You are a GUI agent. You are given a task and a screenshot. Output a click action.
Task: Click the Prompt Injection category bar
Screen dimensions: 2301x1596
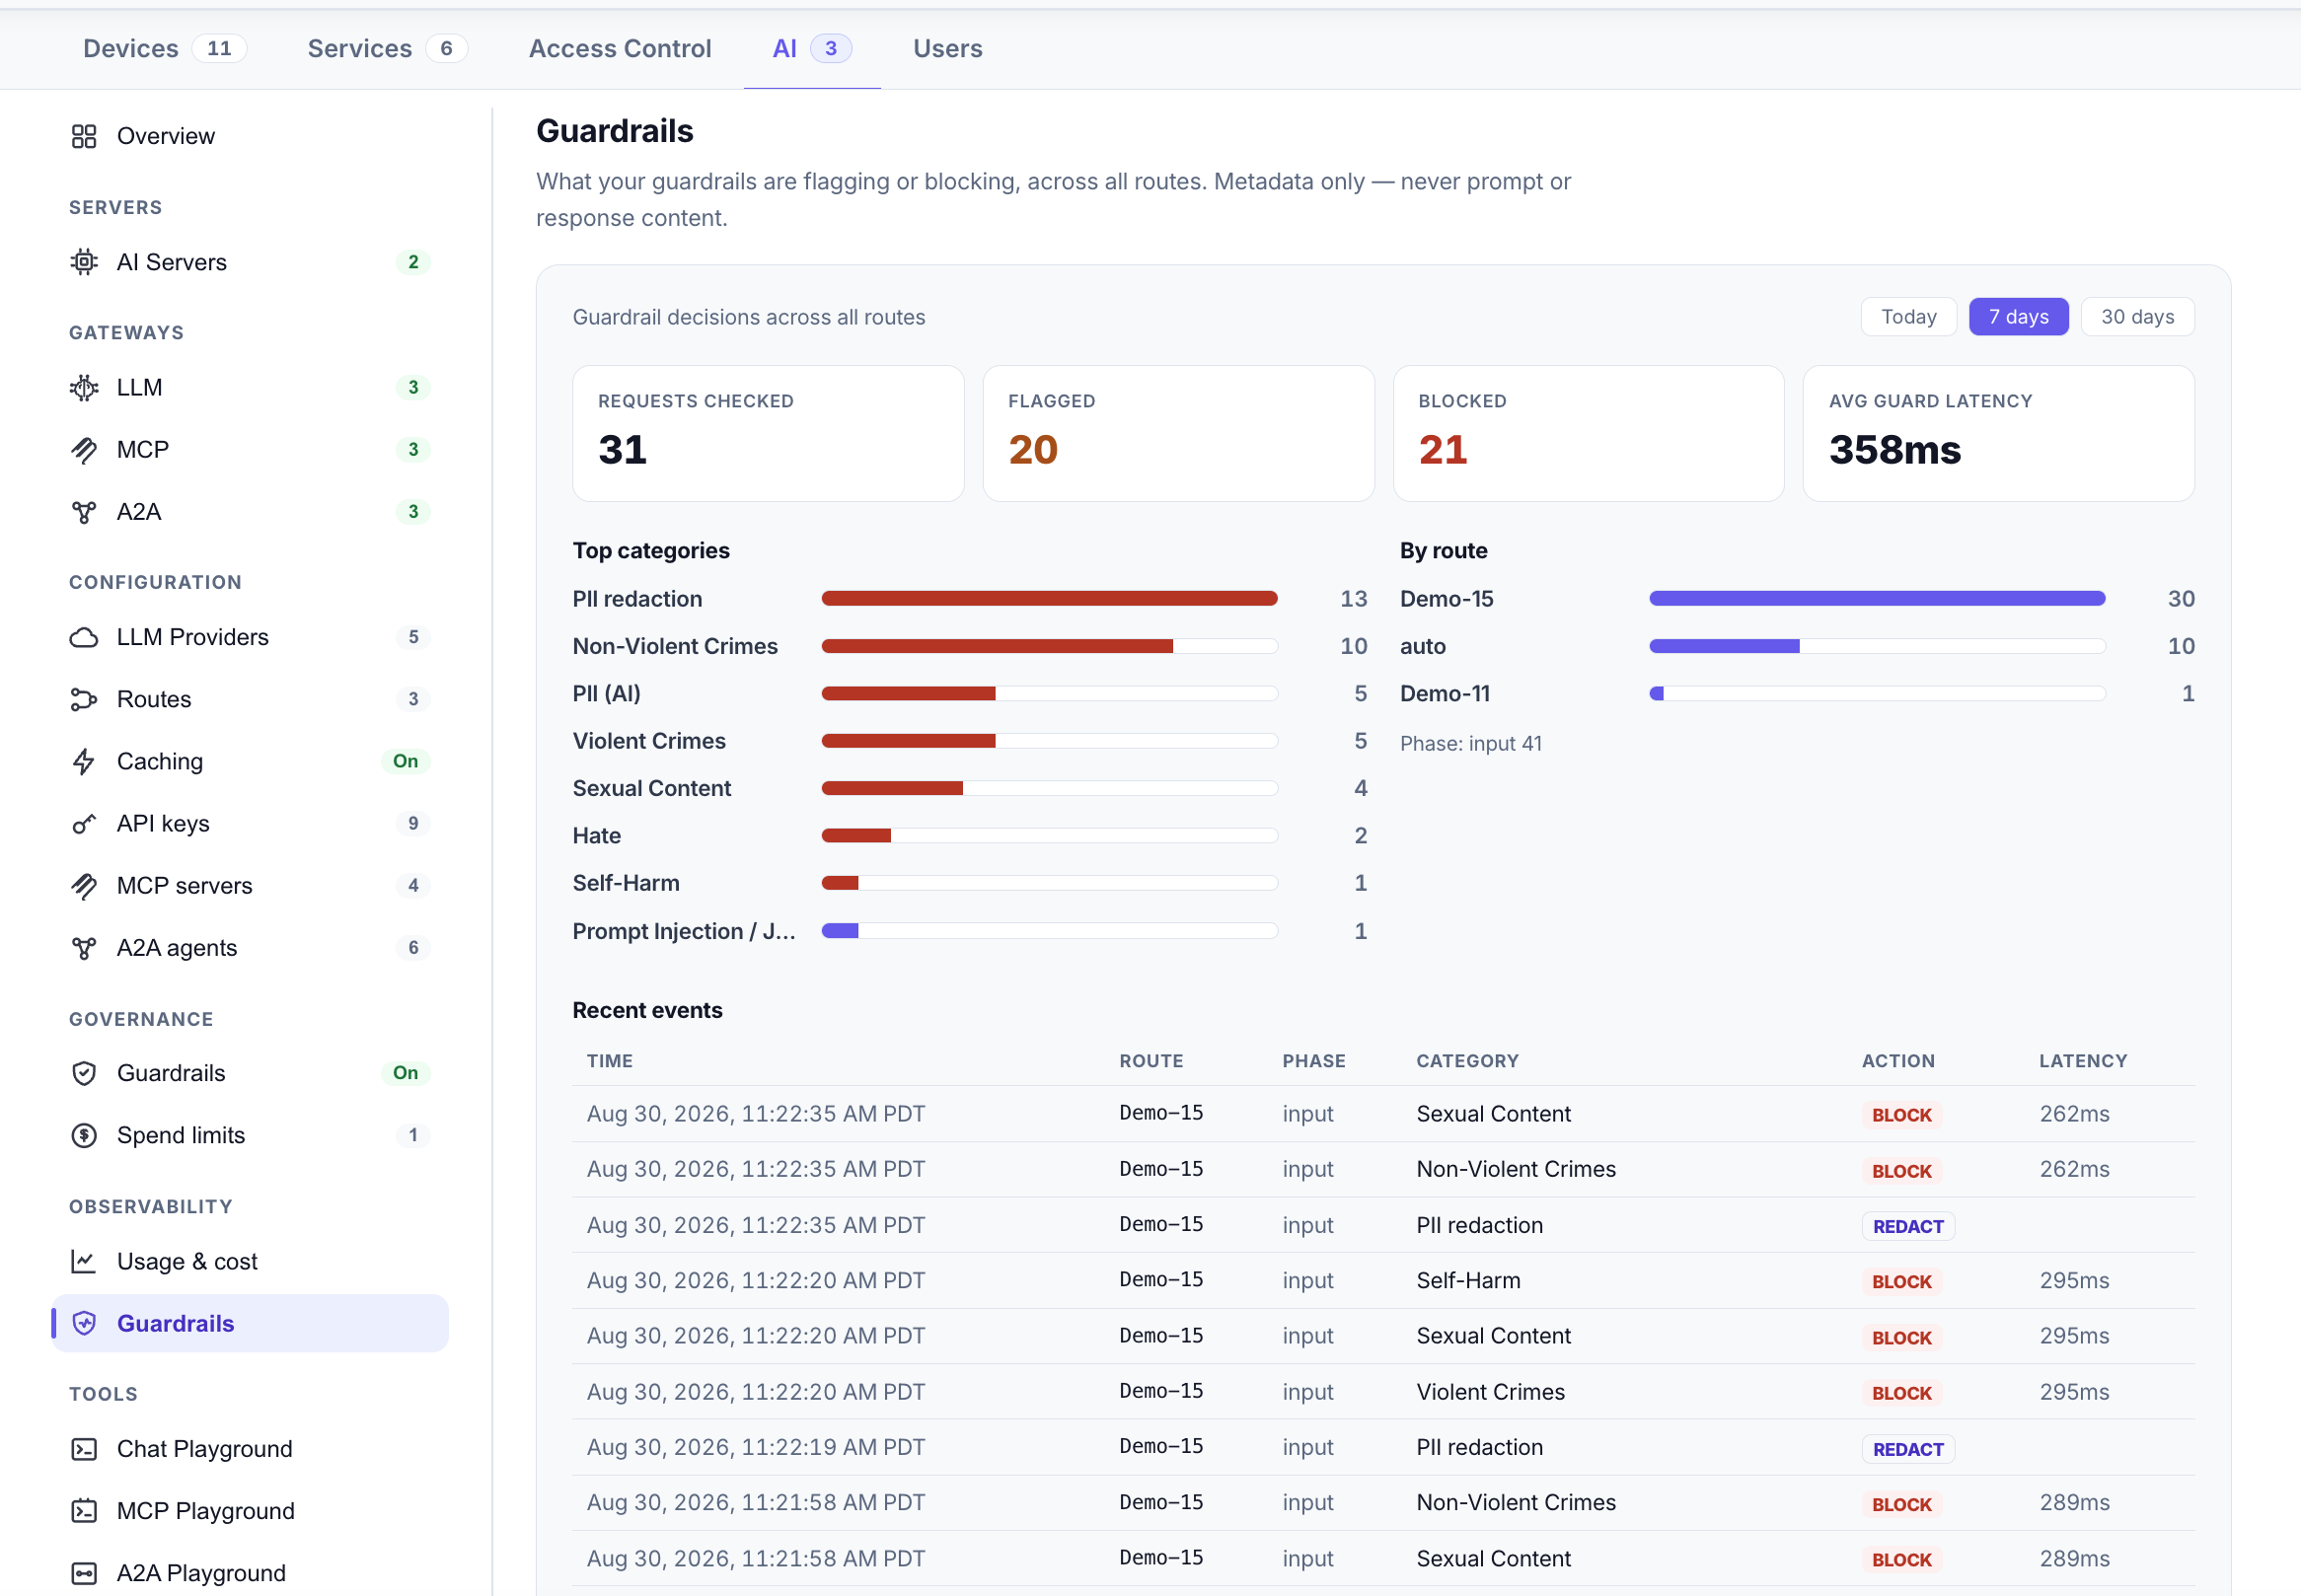1049,931
